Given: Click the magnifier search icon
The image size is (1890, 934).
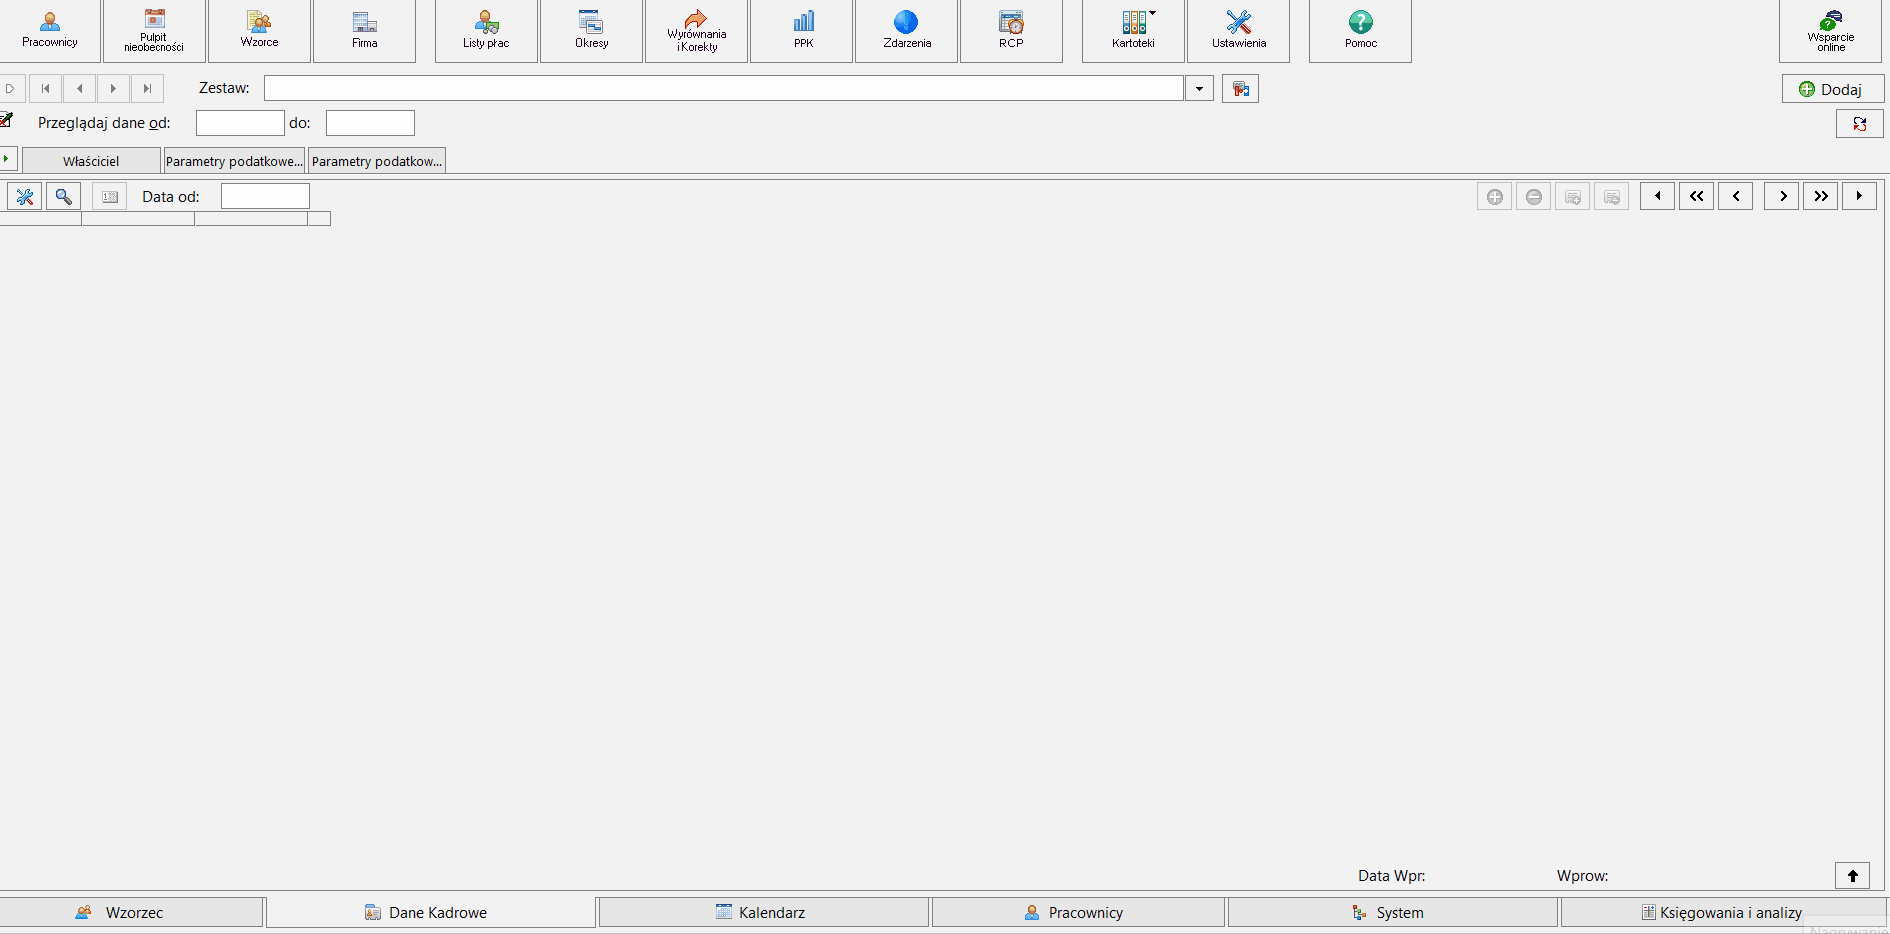Looking at the screenshot, I should 63,196.
